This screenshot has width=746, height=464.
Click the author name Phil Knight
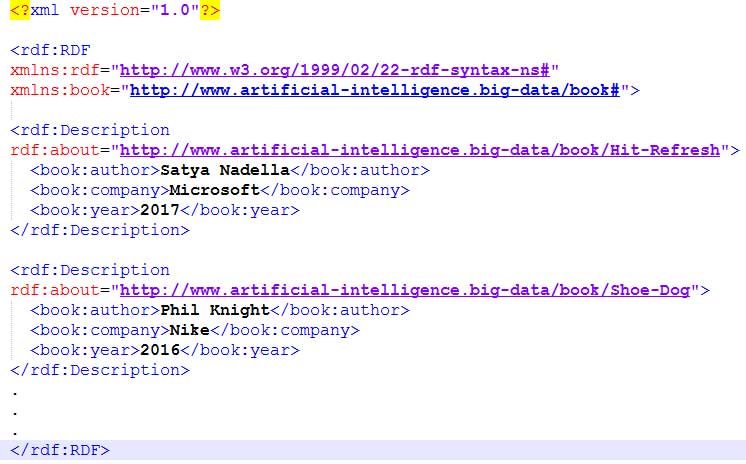coord(215,310)
